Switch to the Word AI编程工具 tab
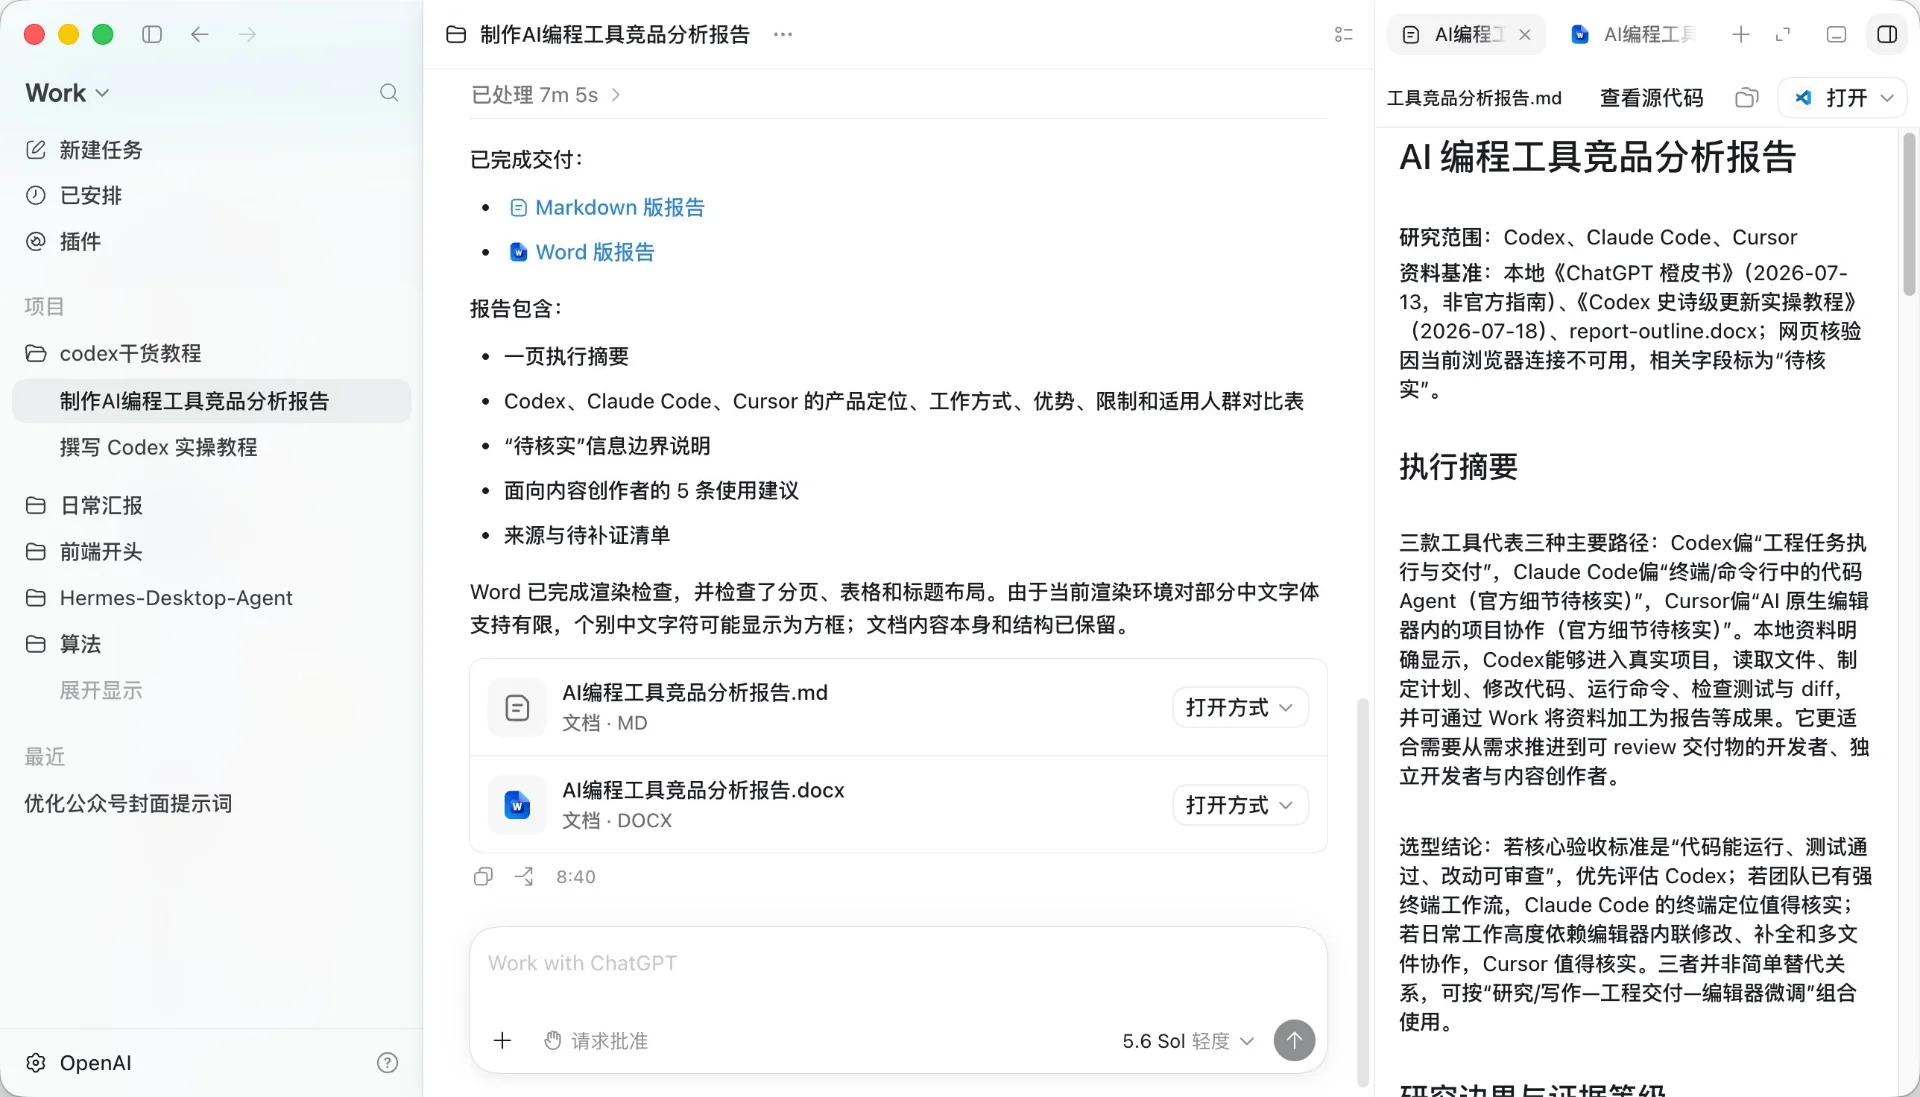Screen dimensions: 1920x1097 click(x=1634, y=34)
